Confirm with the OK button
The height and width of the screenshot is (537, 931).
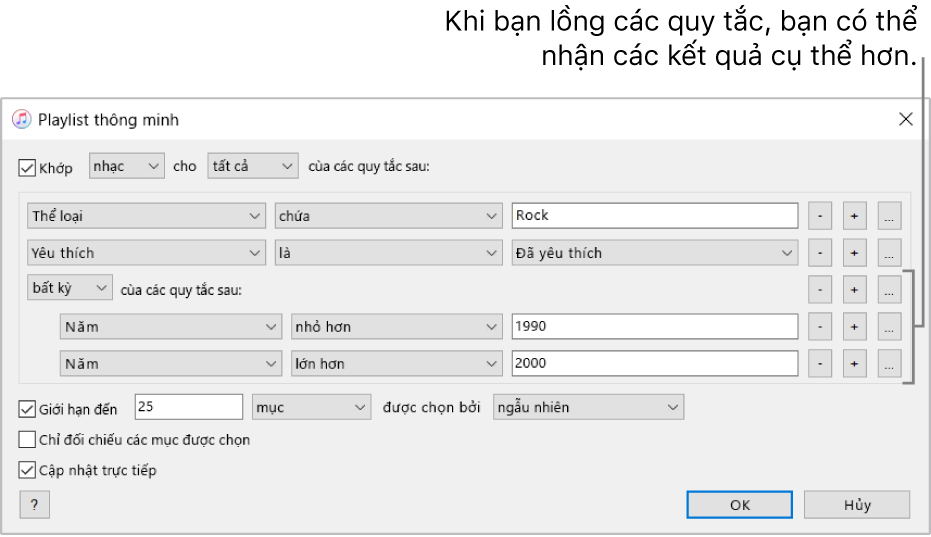pos(739,505)
